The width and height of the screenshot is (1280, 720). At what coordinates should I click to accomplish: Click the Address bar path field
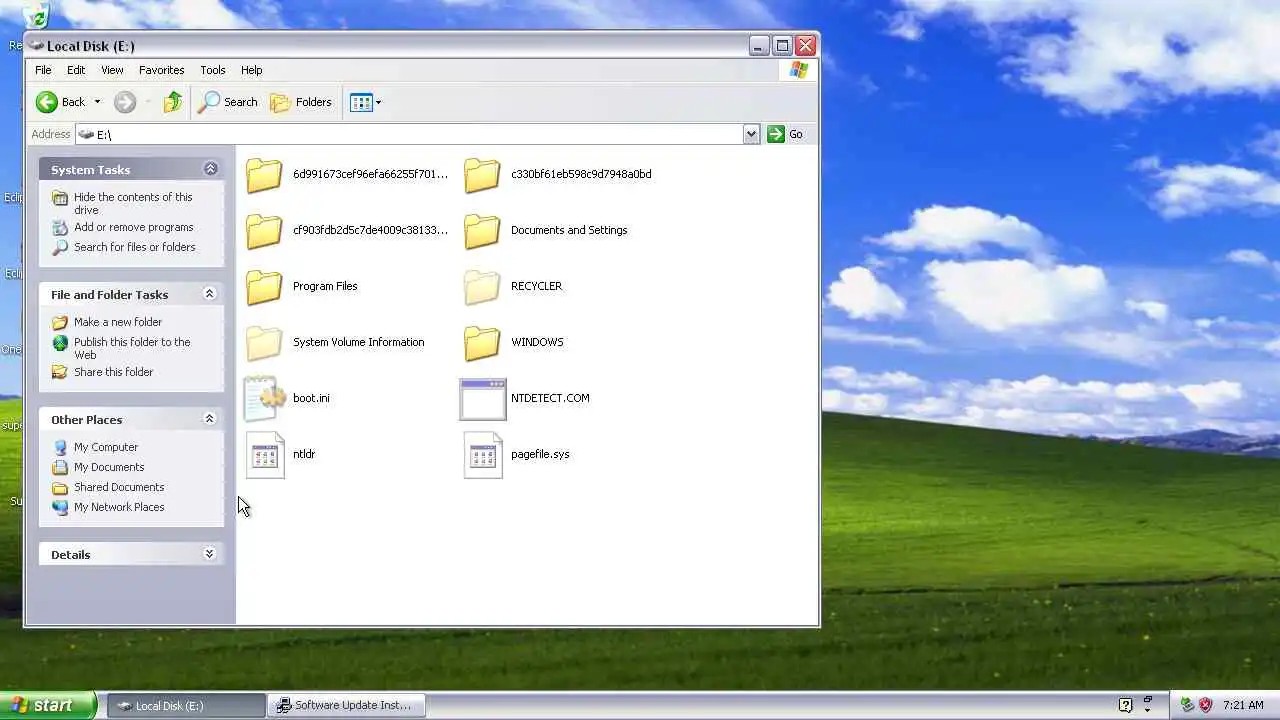[409, 134]
